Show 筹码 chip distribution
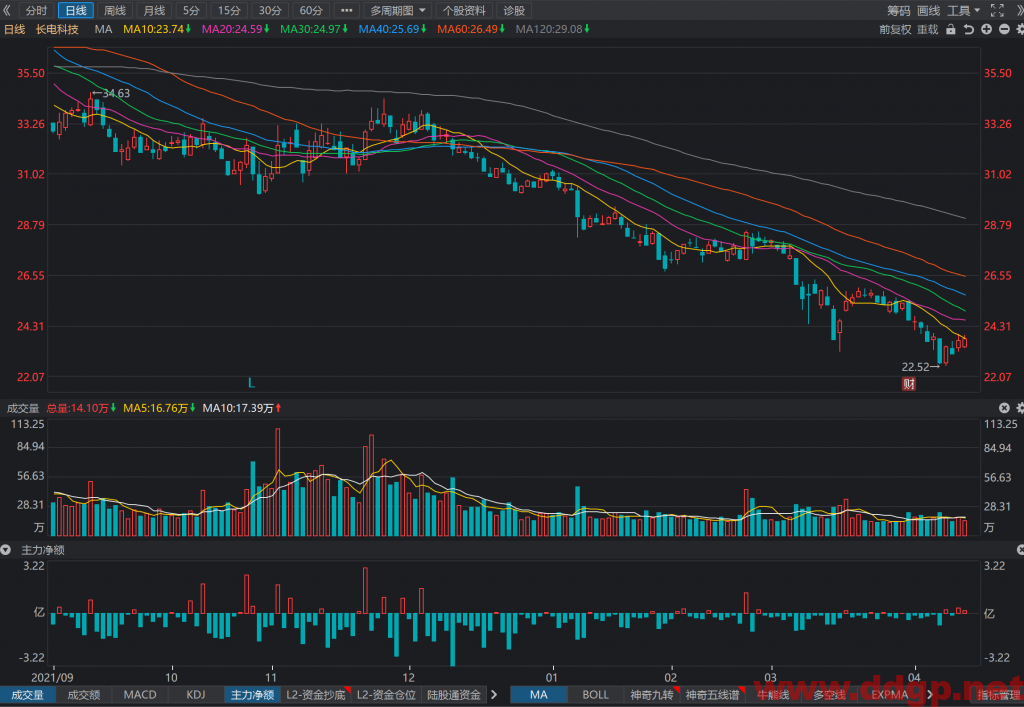 click(899, 10)
